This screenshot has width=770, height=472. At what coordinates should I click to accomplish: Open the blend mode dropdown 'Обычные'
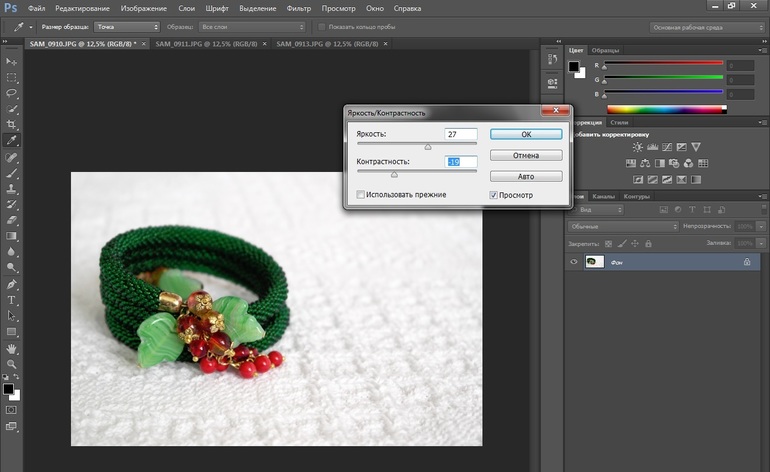(622, 226)
